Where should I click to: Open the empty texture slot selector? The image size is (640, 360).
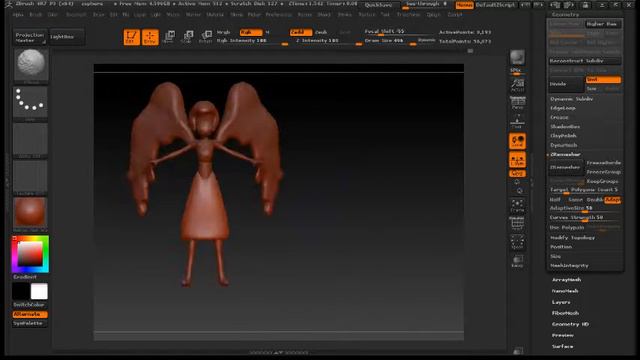[x=31, y=177]
